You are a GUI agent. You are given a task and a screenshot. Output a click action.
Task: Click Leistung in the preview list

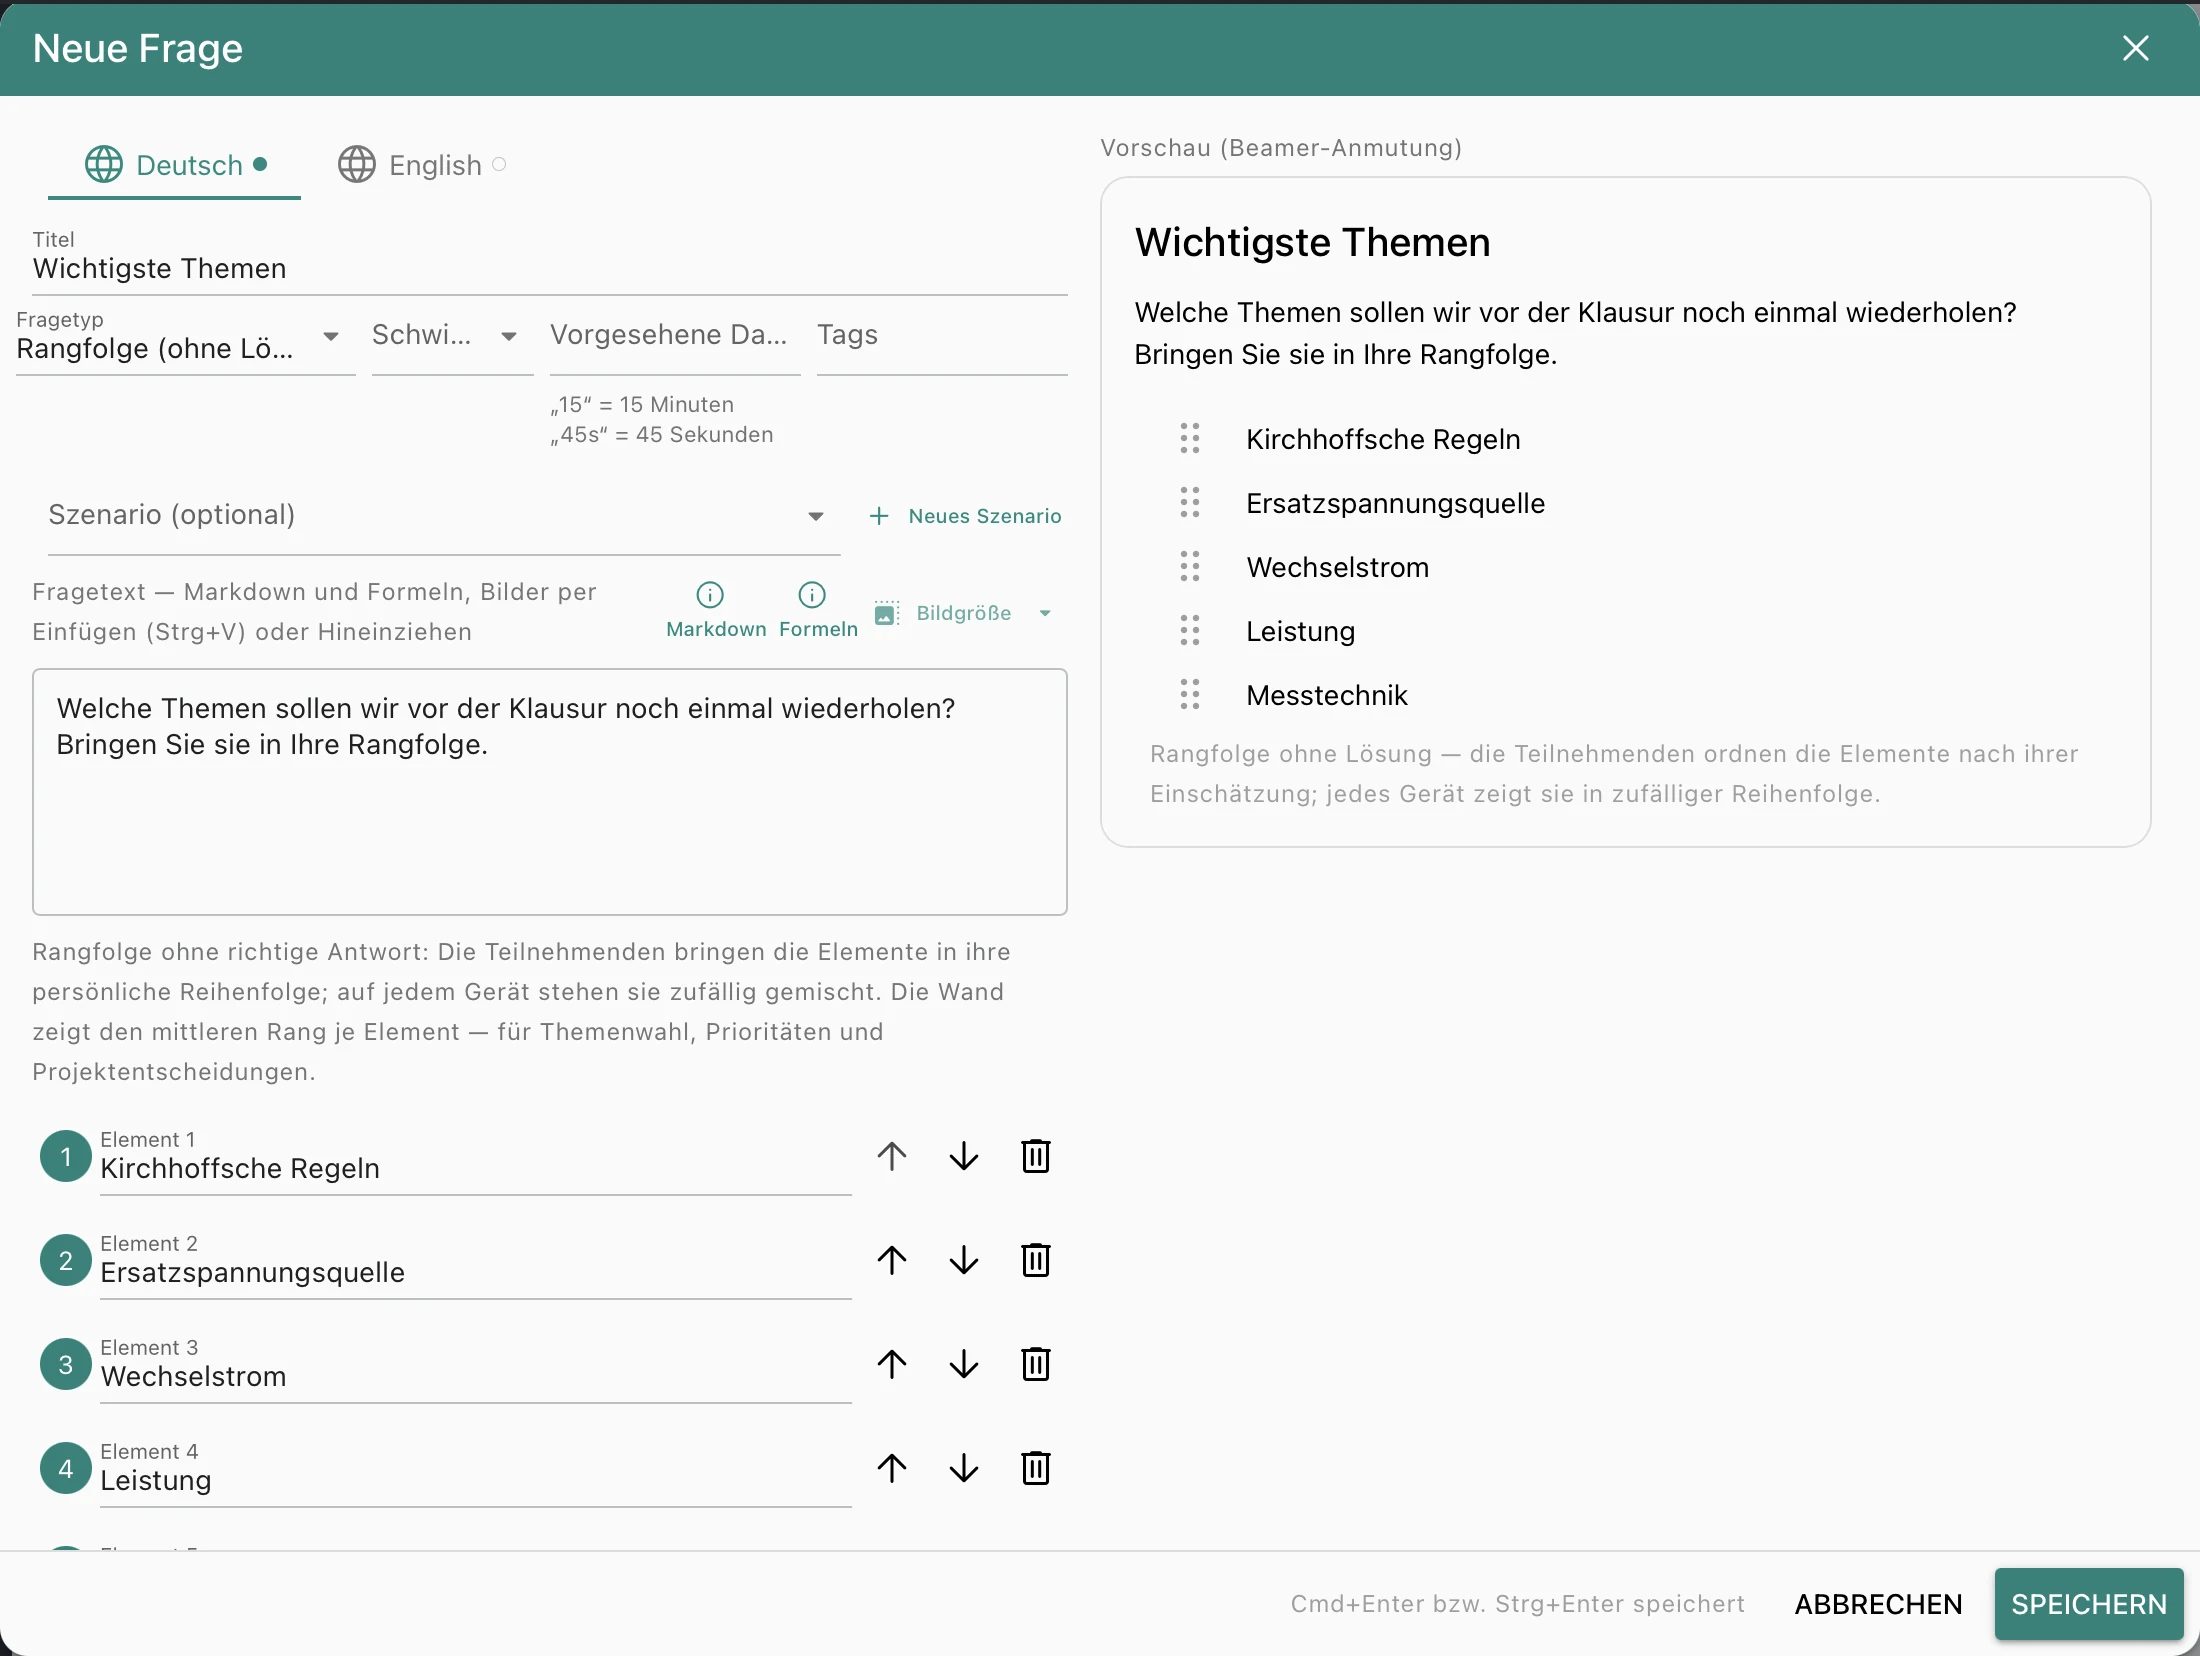(1300, 631)
